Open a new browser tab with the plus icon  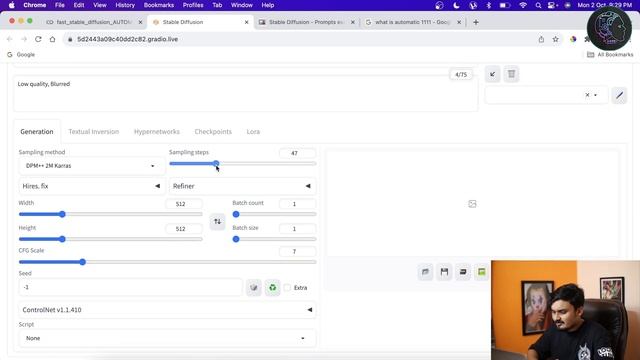pos(476,22)
